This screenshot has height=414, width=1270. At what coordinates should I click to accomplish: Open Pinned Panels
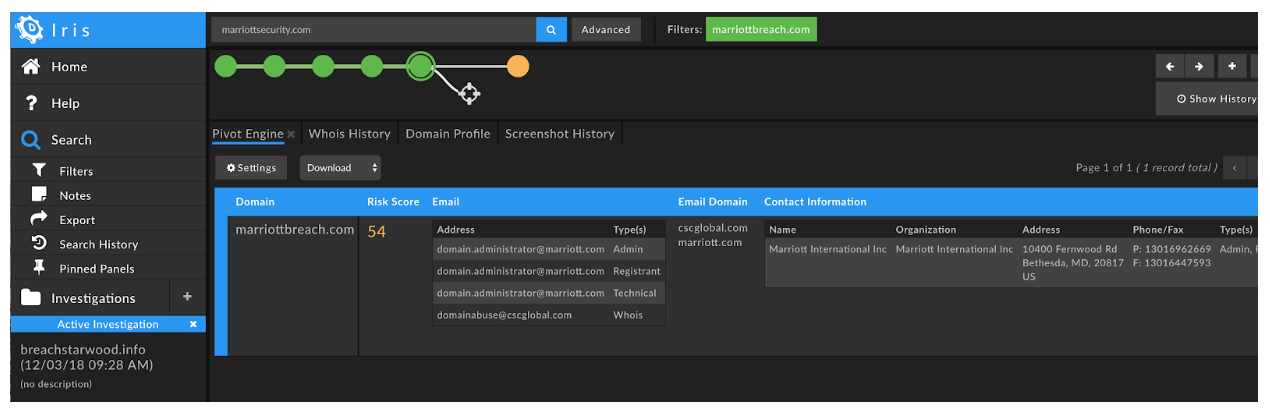108,268
